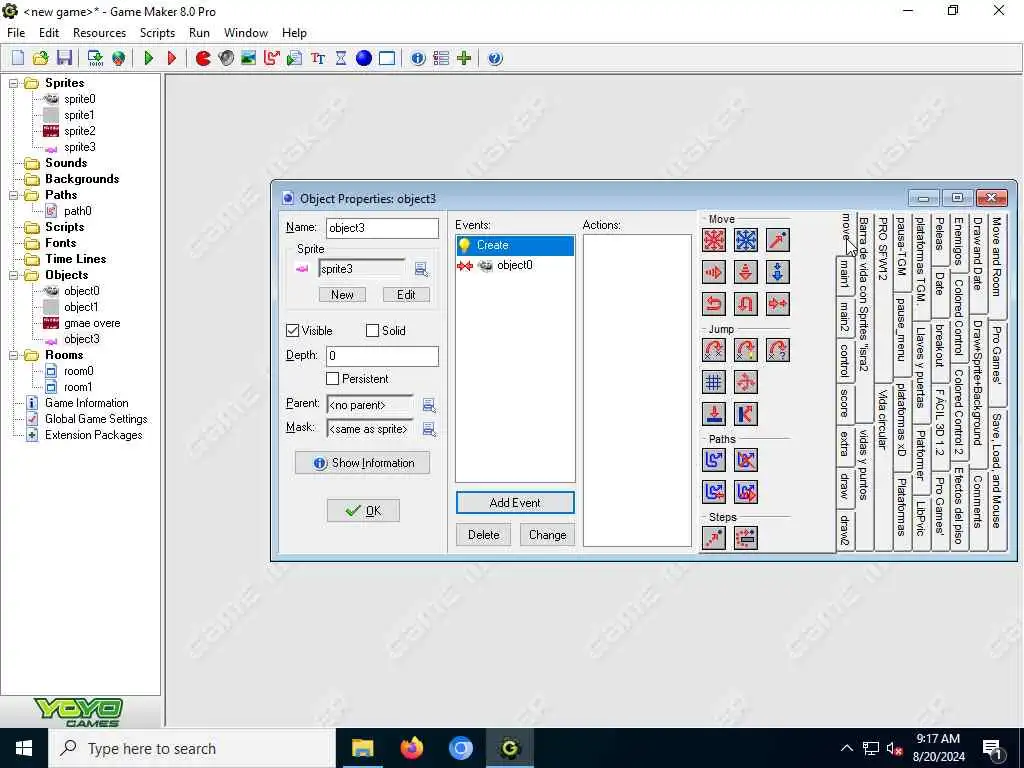This screenshot has width=1024, height=768.
Task: Click the Windows Start button
Action: pos(24,748)
